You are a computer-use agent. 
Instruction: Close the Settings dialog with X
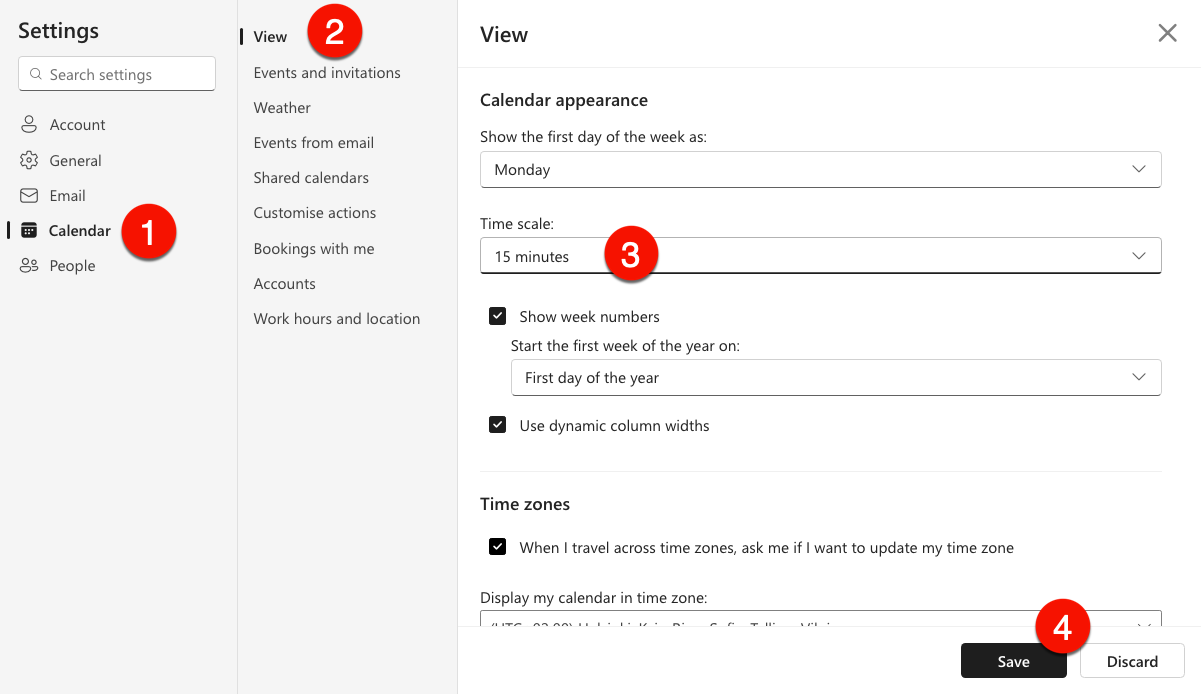(x=1167, y=33)
